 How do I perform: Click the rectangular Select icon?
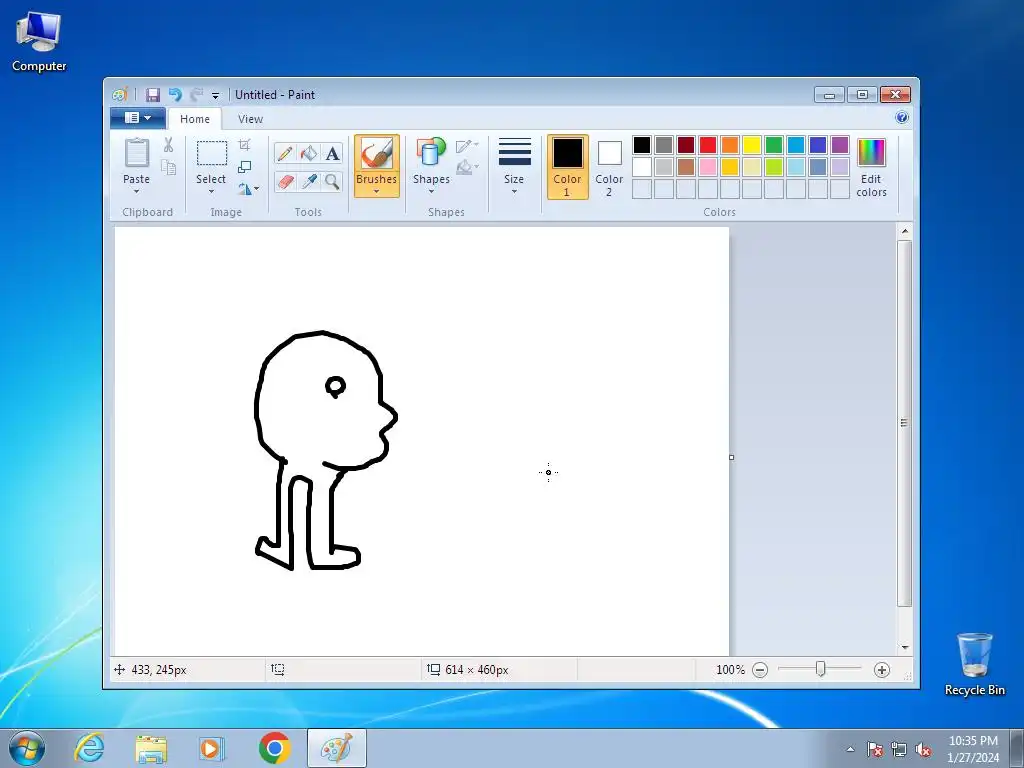coord(212,153)
